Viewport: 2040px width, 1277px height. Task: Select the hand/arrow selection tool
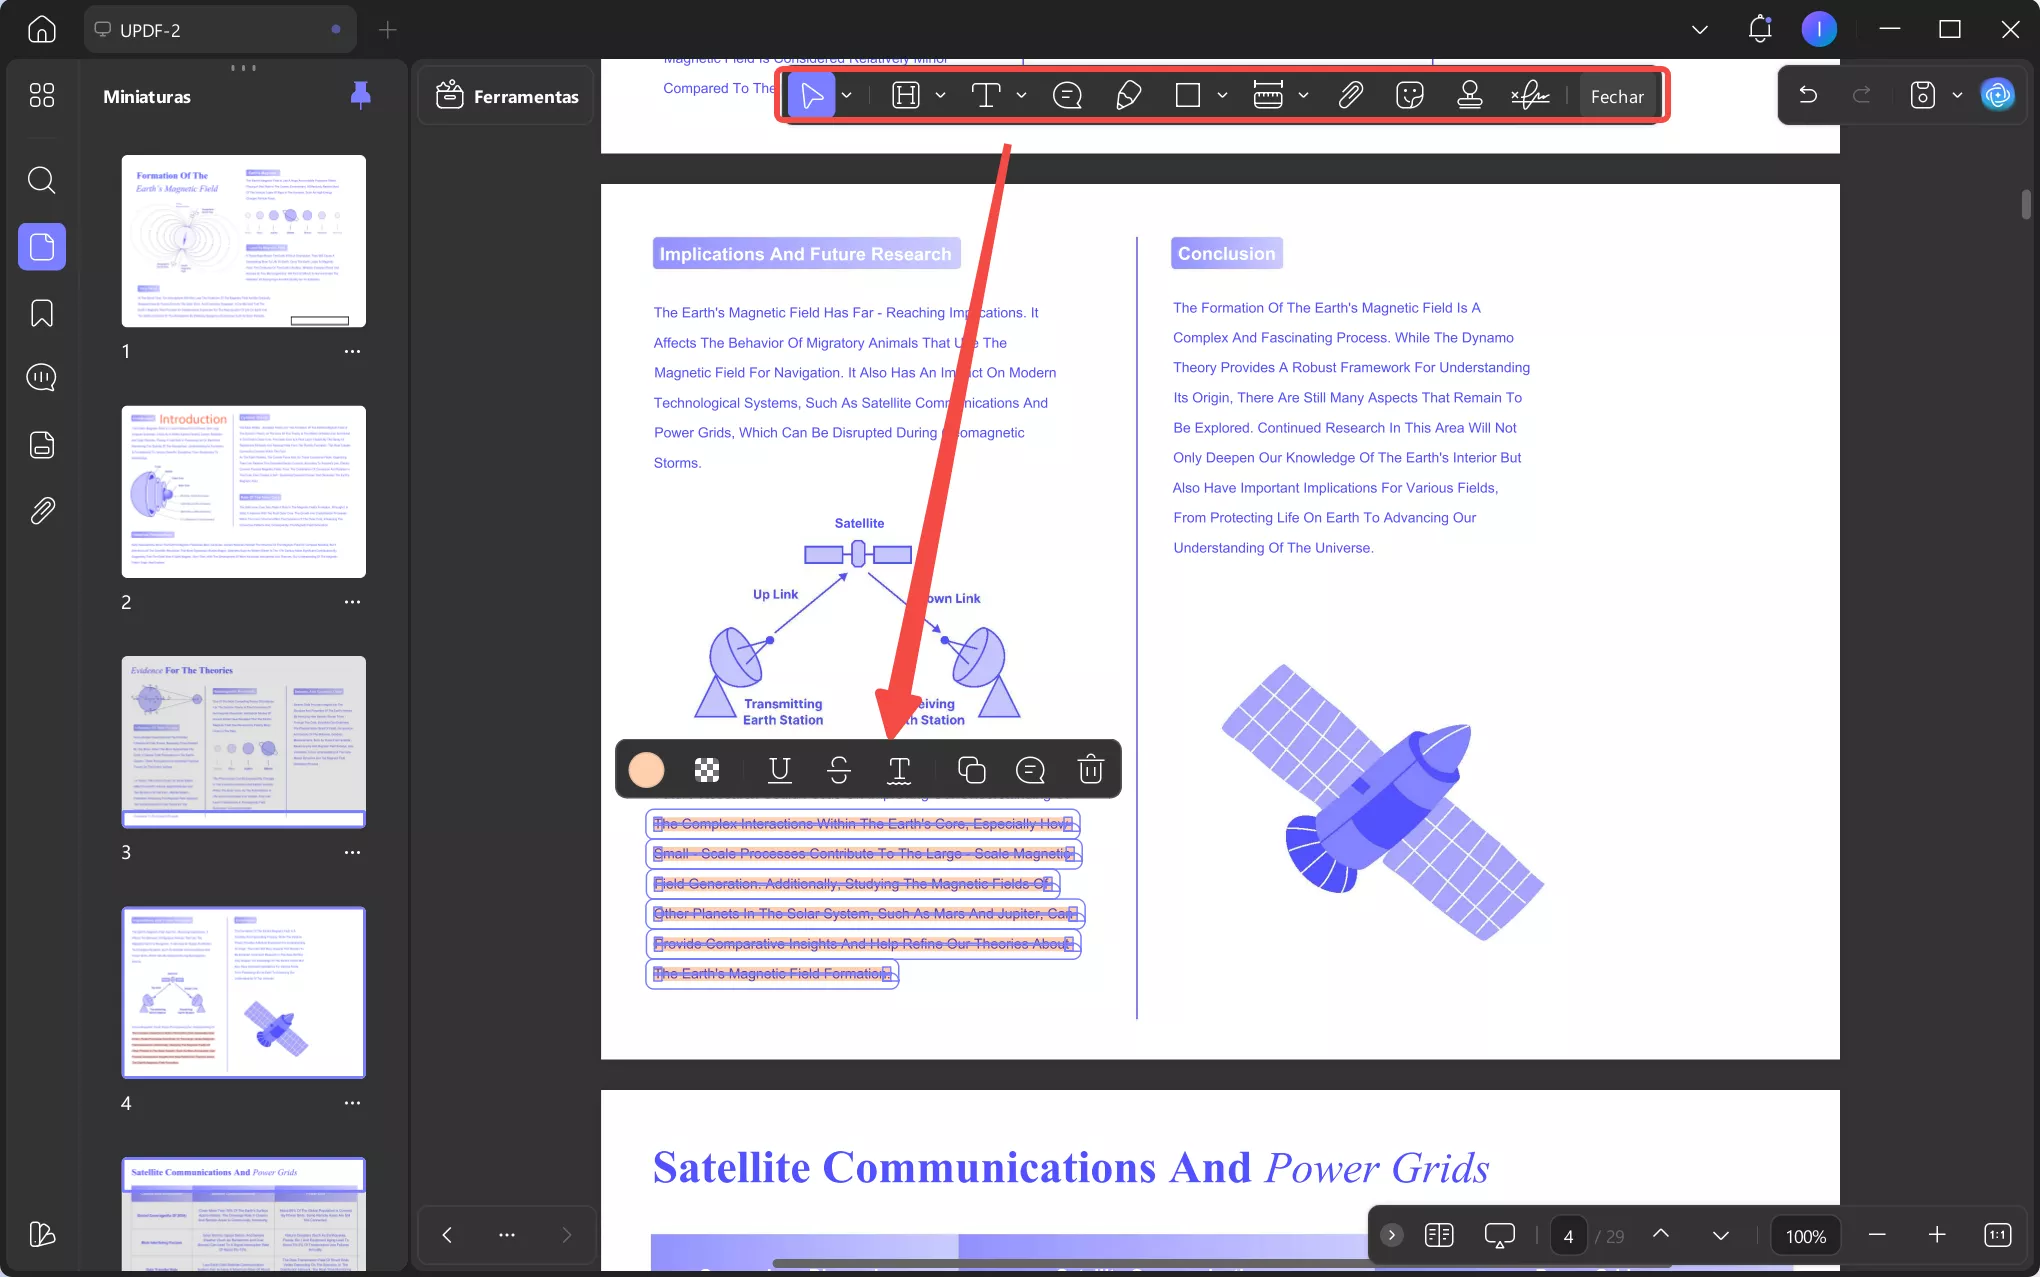coord(812,94)
